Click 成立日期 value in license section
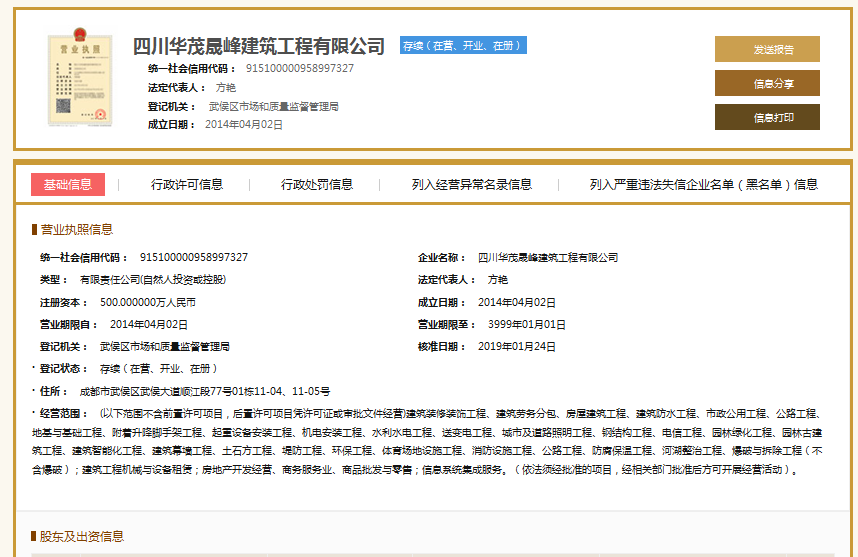858x557 pixels. (517, 302)
